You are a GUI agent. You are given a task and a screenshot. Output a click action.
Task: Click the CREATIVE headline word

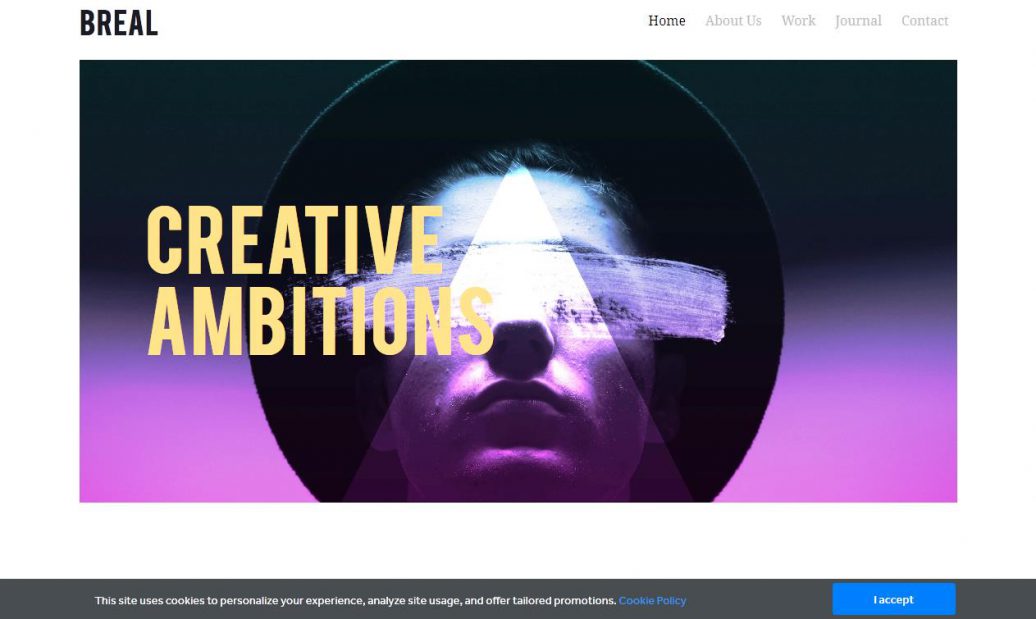pyautogui.click(x=295, y=240)
